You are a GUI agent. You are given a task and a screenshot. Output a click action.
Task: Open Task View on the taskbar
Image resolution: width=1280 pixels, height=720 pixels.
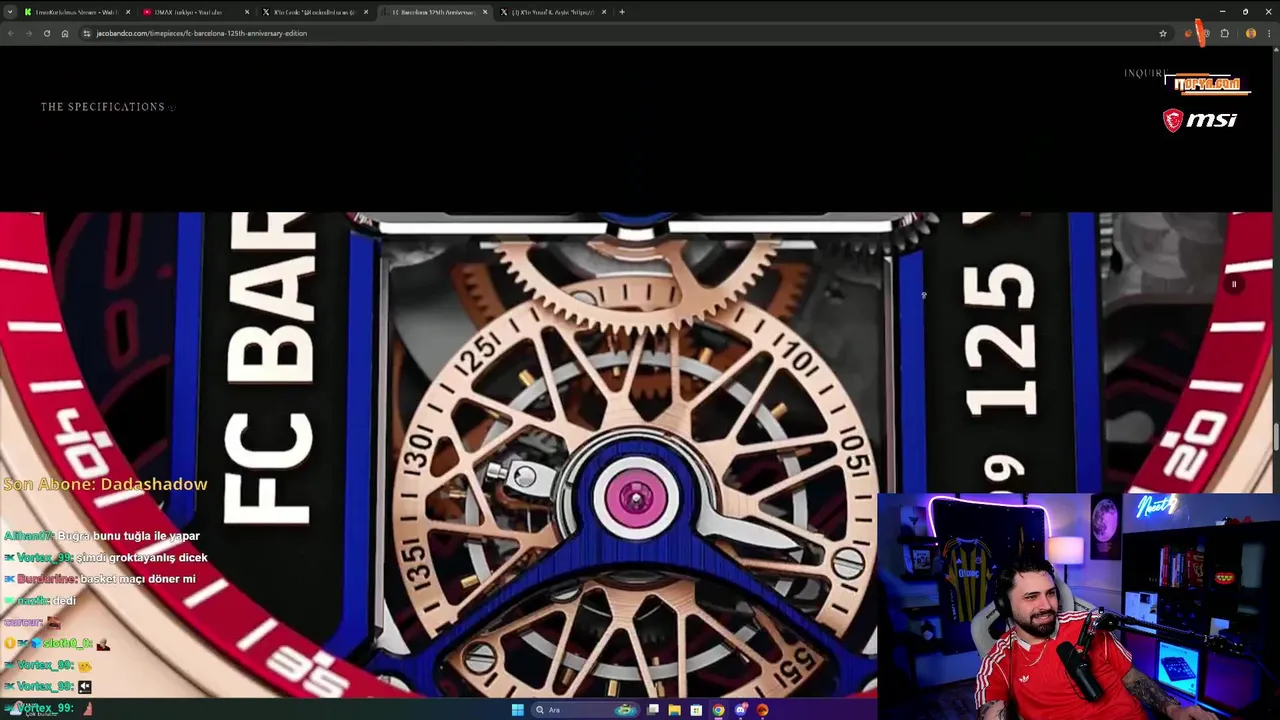click(x=653, y=710)
